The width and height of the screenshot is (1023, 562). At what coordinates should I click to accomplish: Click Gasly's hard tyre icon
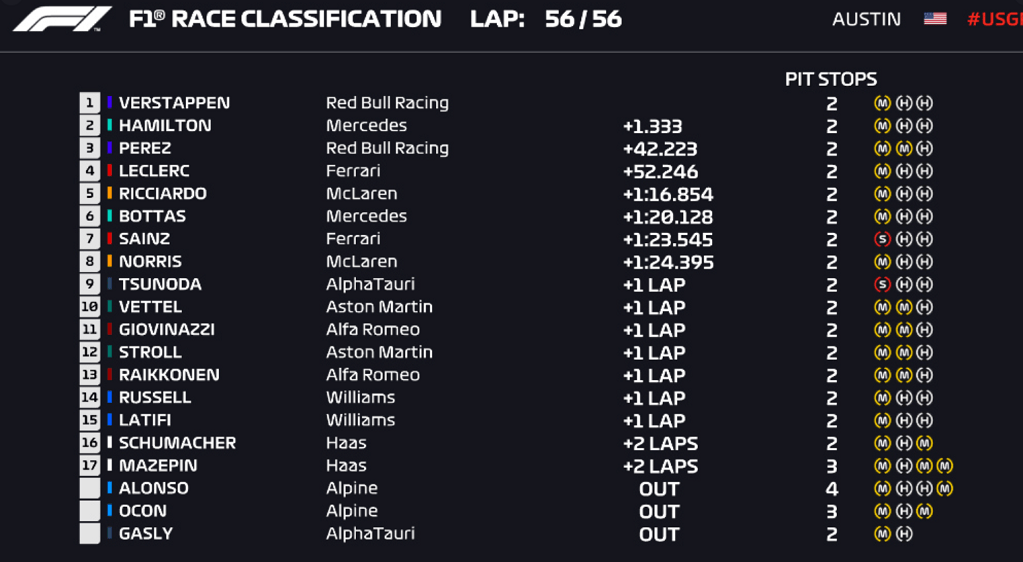coord(904,534)
